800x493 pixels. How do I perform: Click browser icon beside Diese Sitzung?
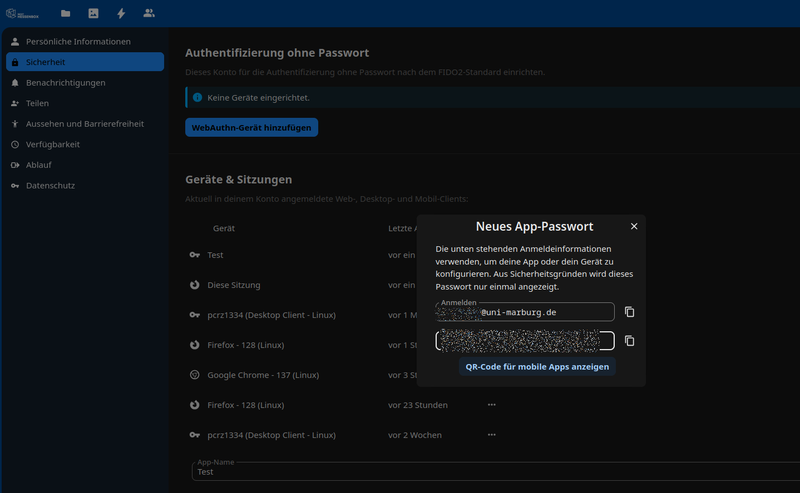[x=194, y=285]
